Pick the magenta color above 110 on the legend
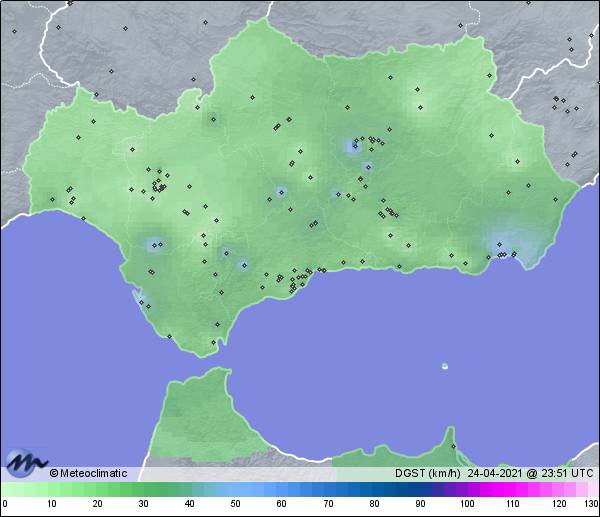Screen dimensions: 600x517 (x=510, y=489)
